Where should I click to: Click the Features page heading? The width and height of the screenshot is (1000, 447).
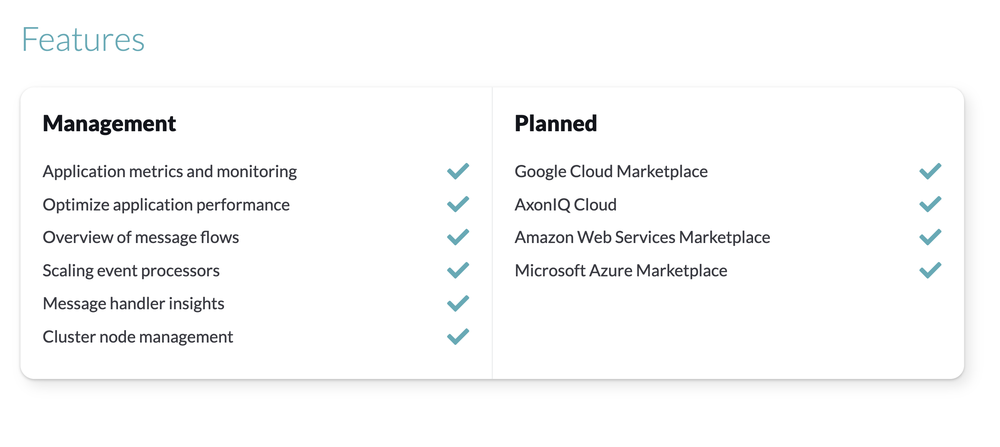[x=83, y=40]
